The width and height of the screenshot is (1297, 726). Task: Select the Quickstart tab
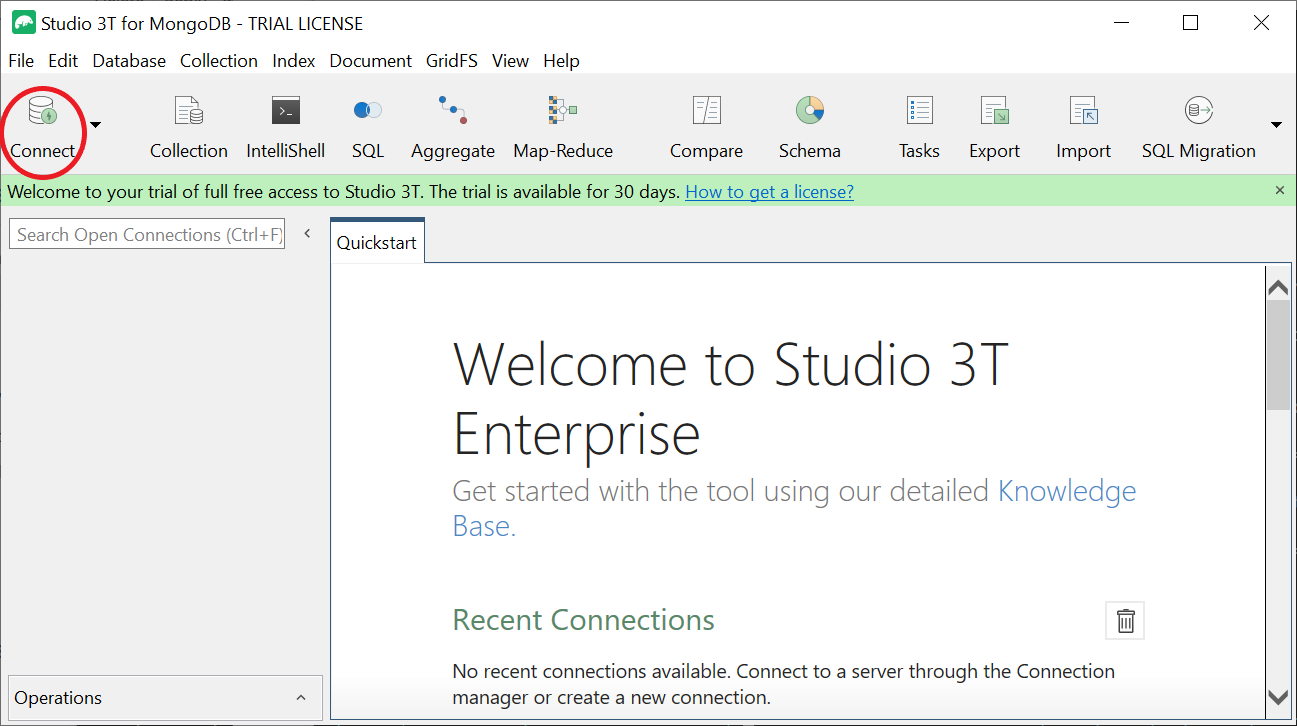[x=376, y=241]
